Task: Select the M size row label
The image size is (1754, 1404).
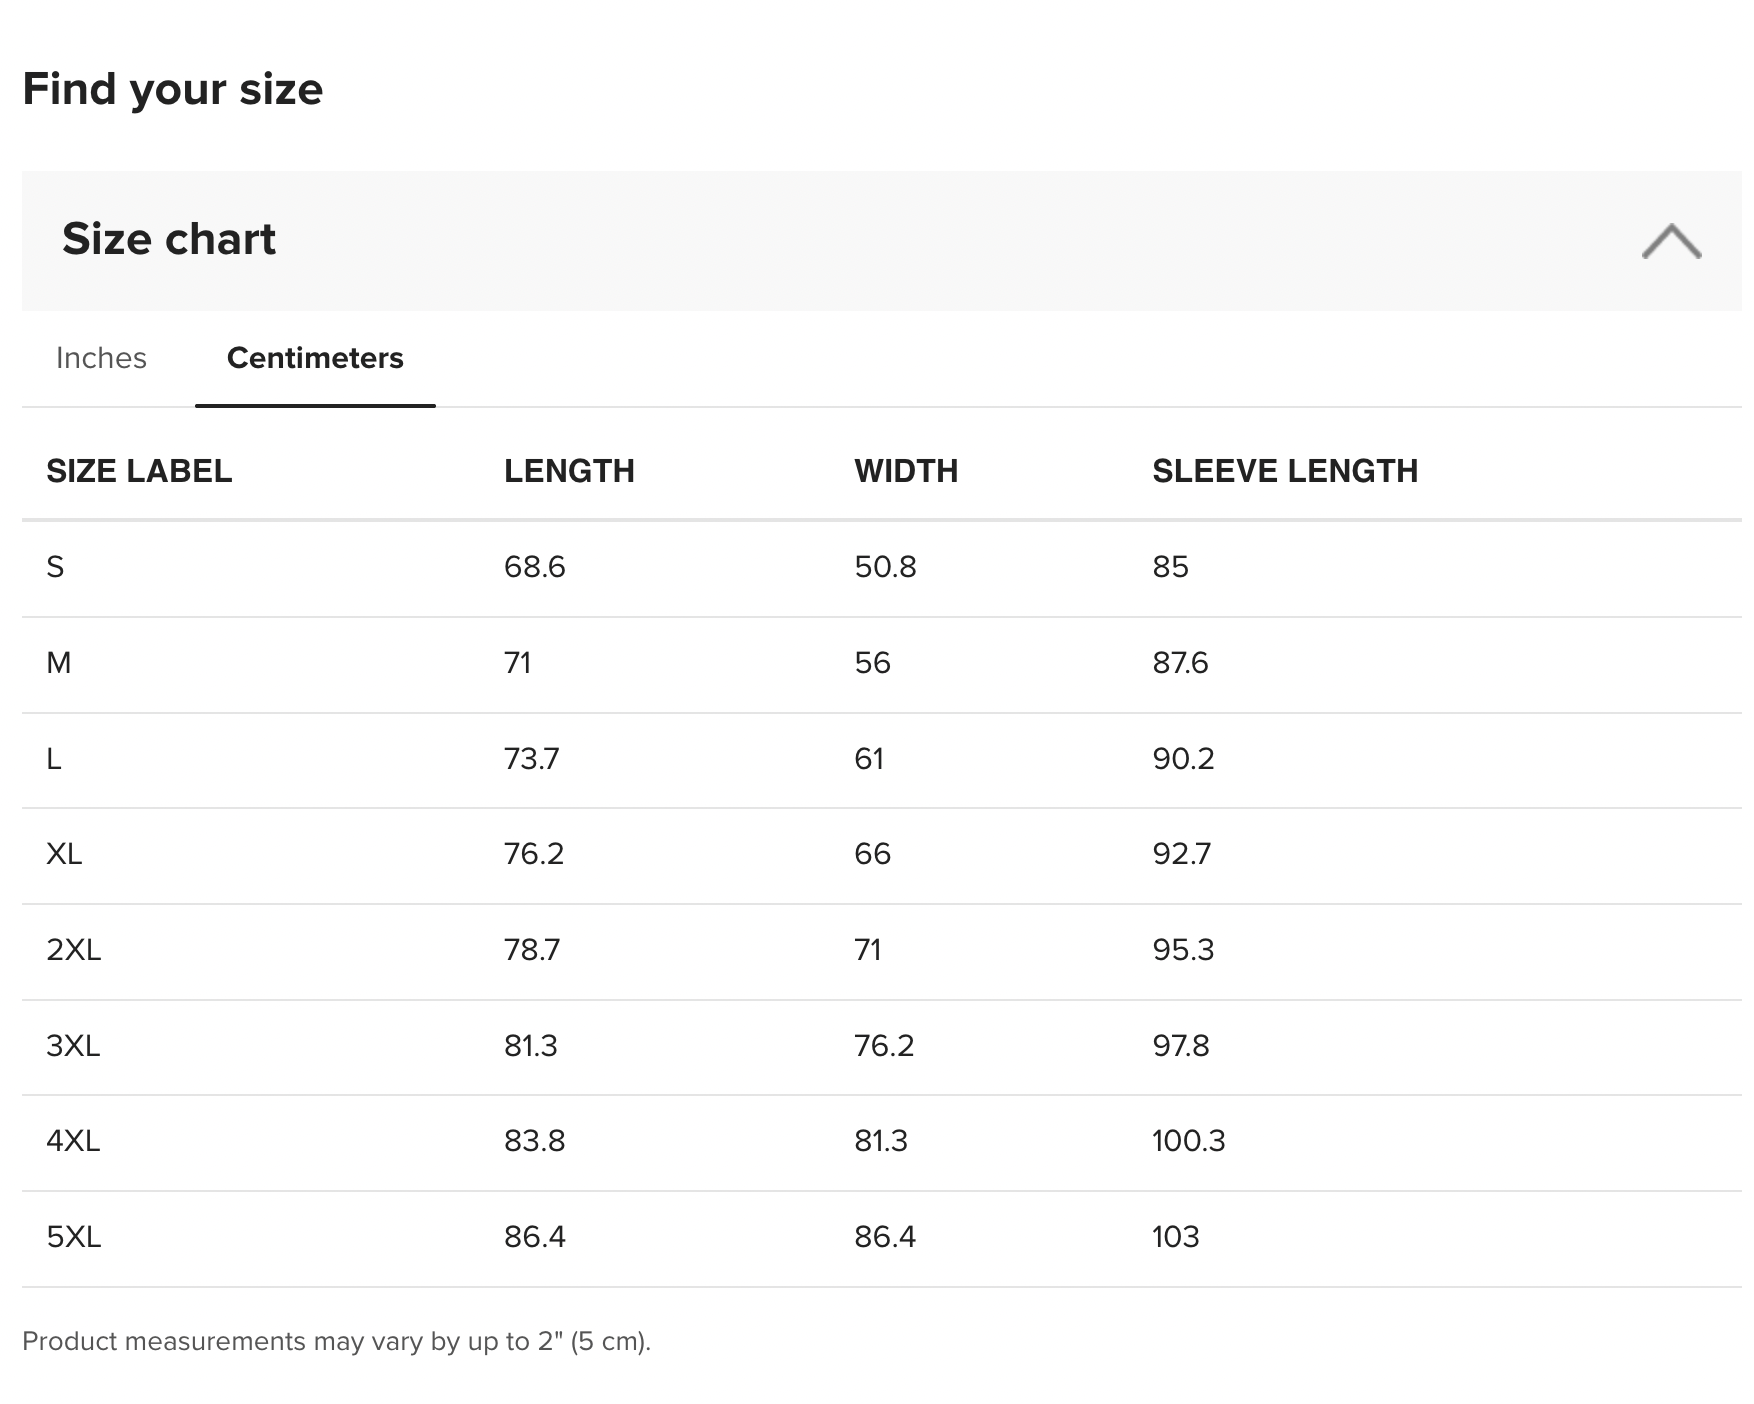Action: click(59, 663)
